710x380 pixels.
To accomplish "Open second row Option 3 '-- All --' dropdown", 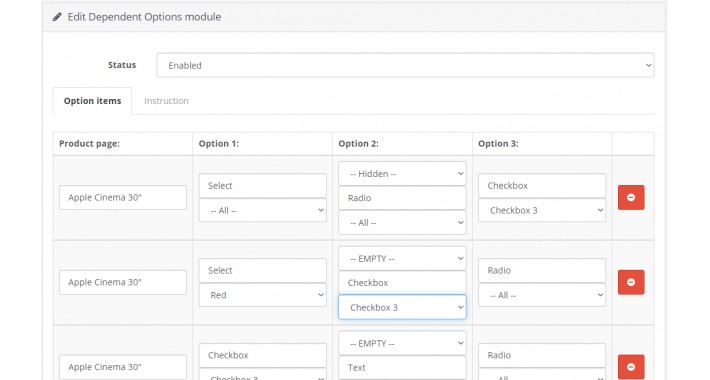I will (542, 295).
